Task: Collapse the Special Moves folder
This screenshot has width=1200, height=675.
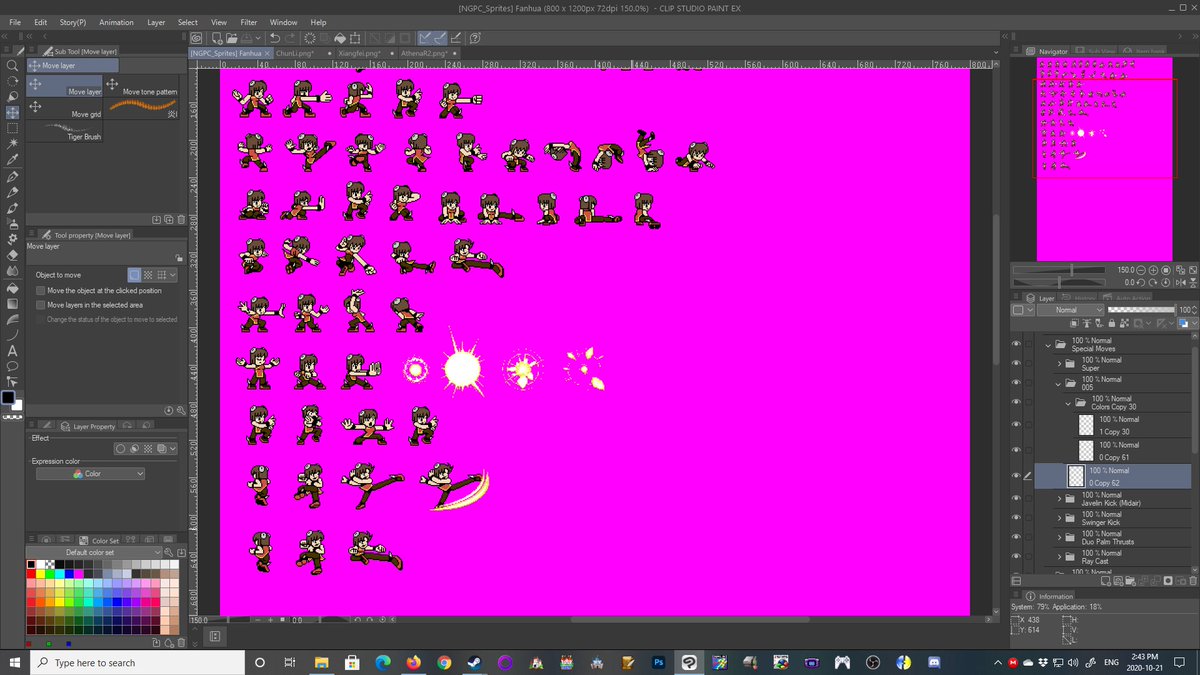Action: tap(1048, 345)
